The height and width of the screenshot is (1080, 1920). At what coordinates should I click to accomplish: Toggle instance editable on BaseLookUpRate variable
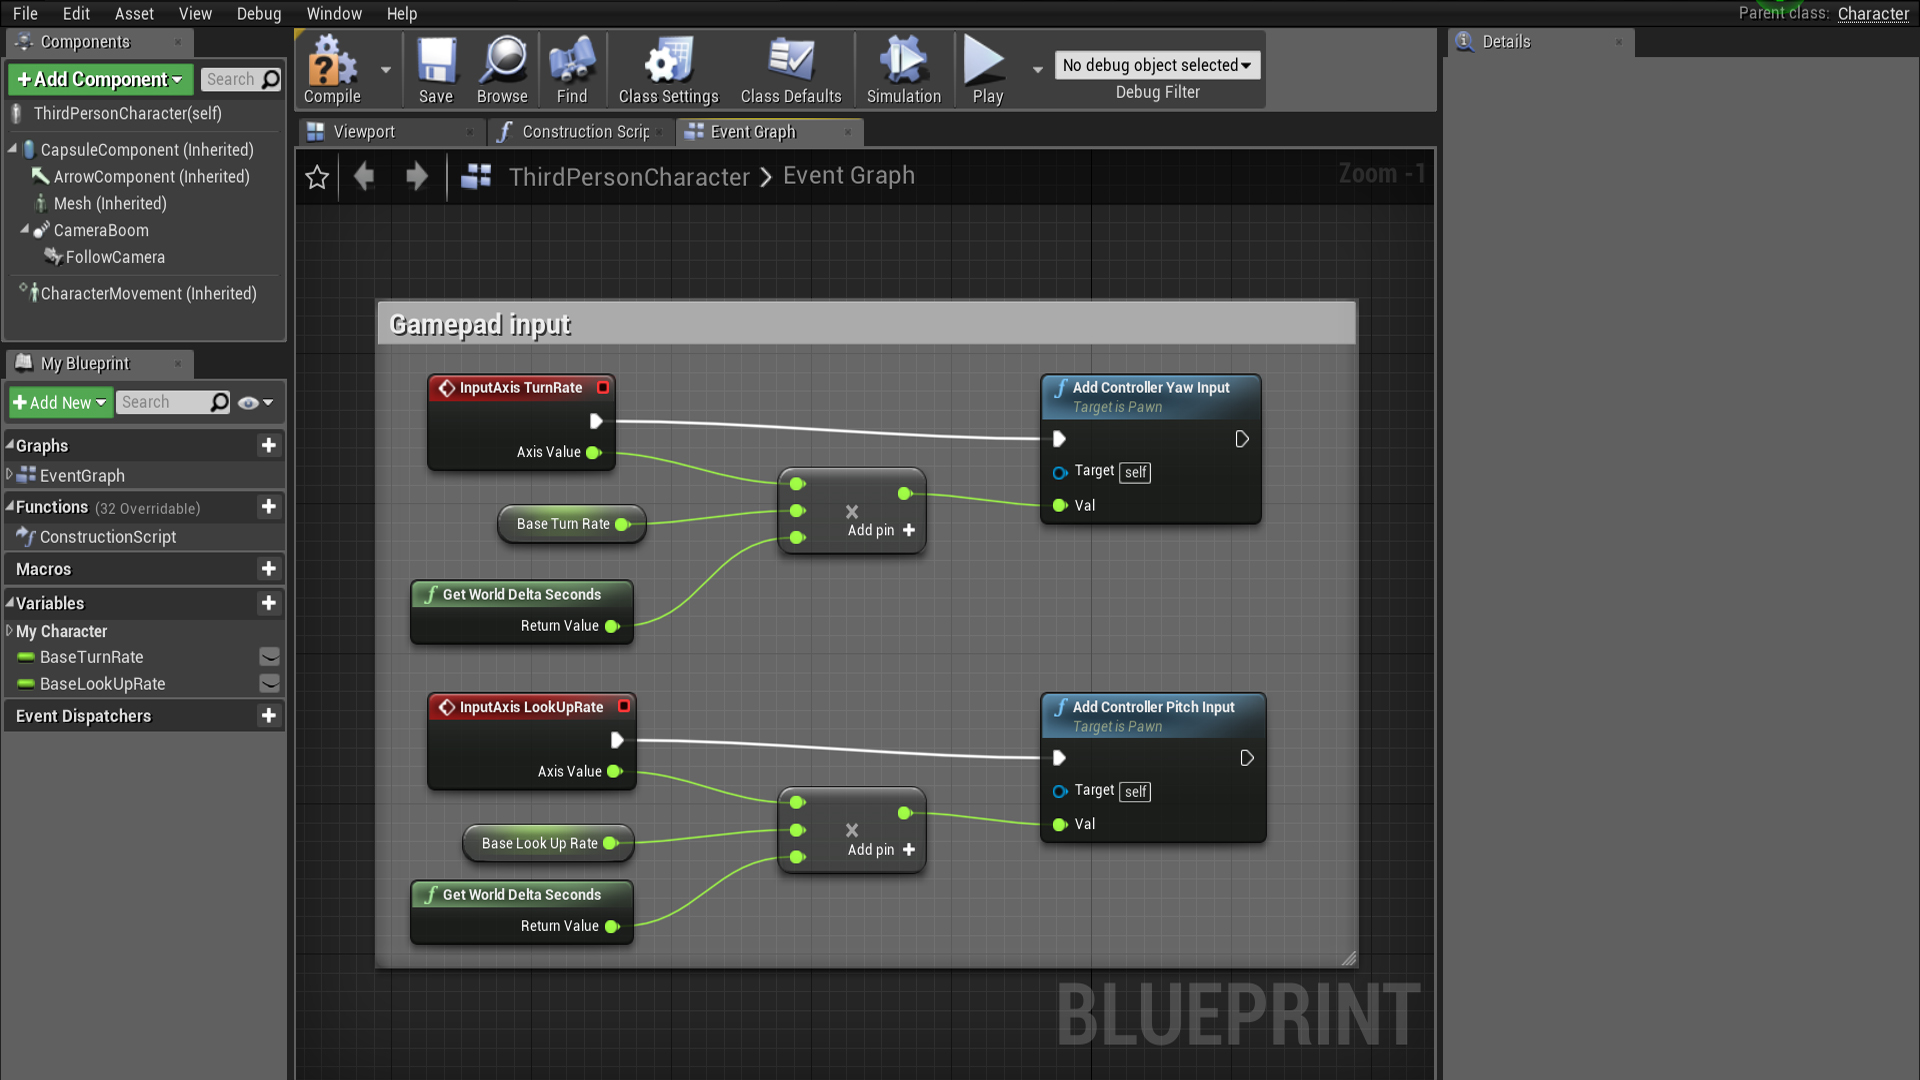(268, 684)
